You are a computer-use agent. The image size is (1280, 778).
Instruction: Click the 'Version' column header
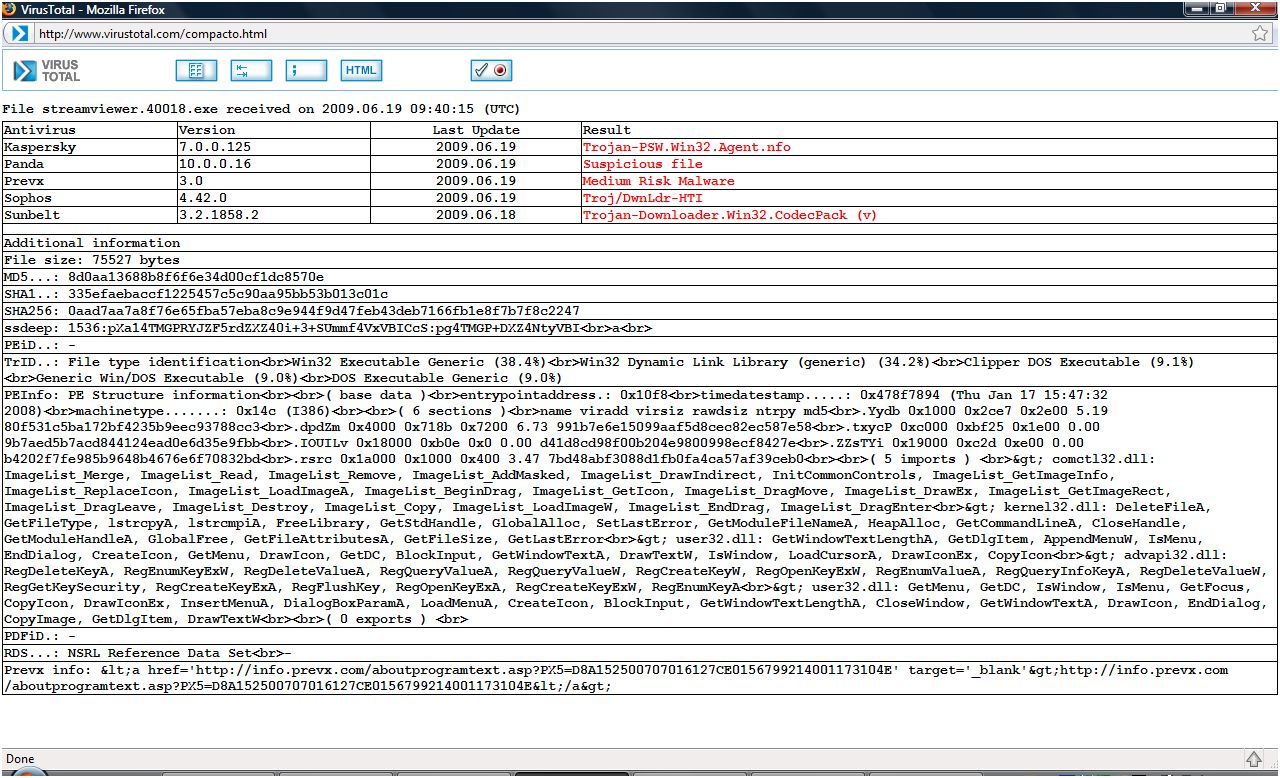[x=275, y=130]
